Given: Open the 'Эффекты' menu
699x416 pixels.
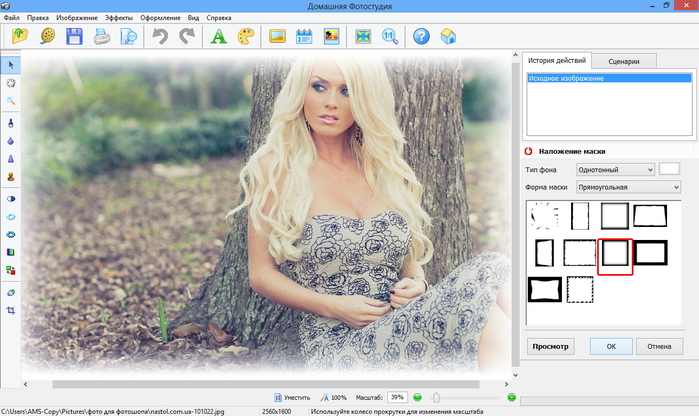Looking at the screenshot, I should (118, 18).
